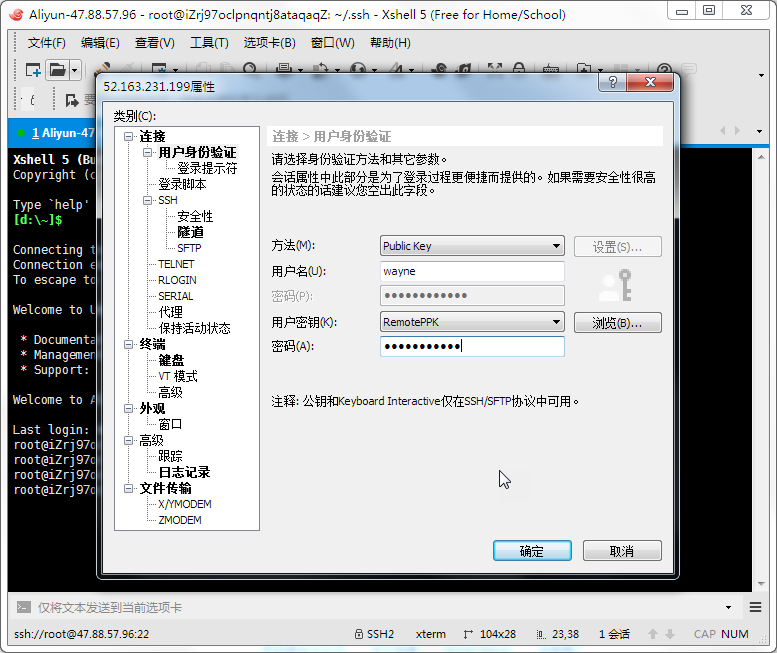This screenshot has height=653, width=777.
Task: Click the New session toolbar icon
Action: click(33, 70)
